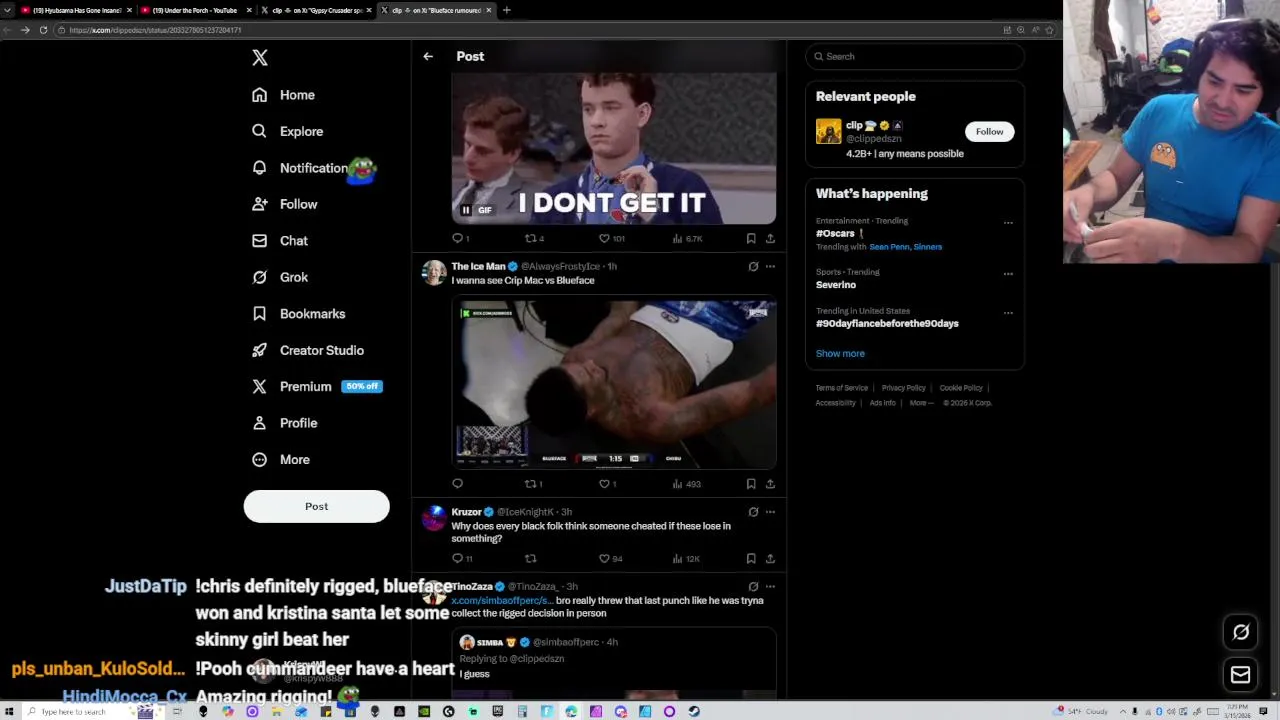Open the floating messages envelope button

(1241, 675)
